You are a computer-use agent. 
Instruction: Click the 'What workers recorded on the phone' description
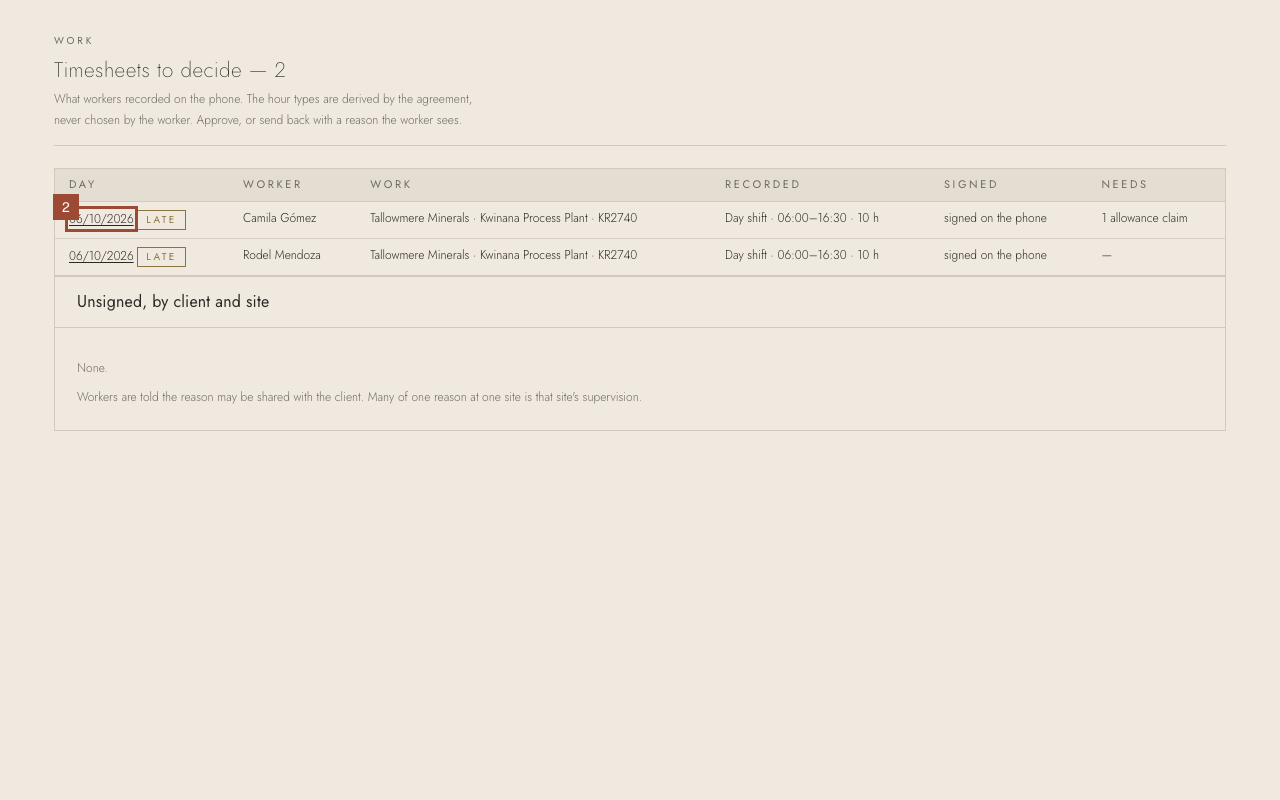click(263, 110)
